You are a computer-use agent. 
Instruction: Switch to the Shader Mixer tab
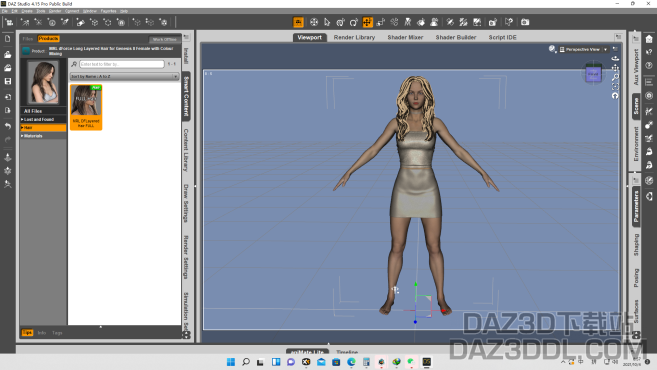[405, 37]
